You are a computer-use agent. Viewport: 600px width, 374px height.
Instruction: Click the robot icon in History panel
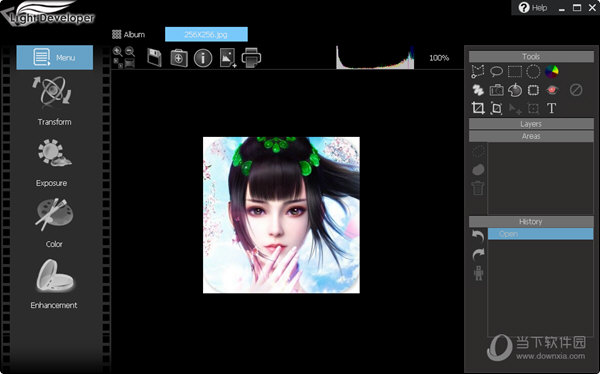coord(478,273)
